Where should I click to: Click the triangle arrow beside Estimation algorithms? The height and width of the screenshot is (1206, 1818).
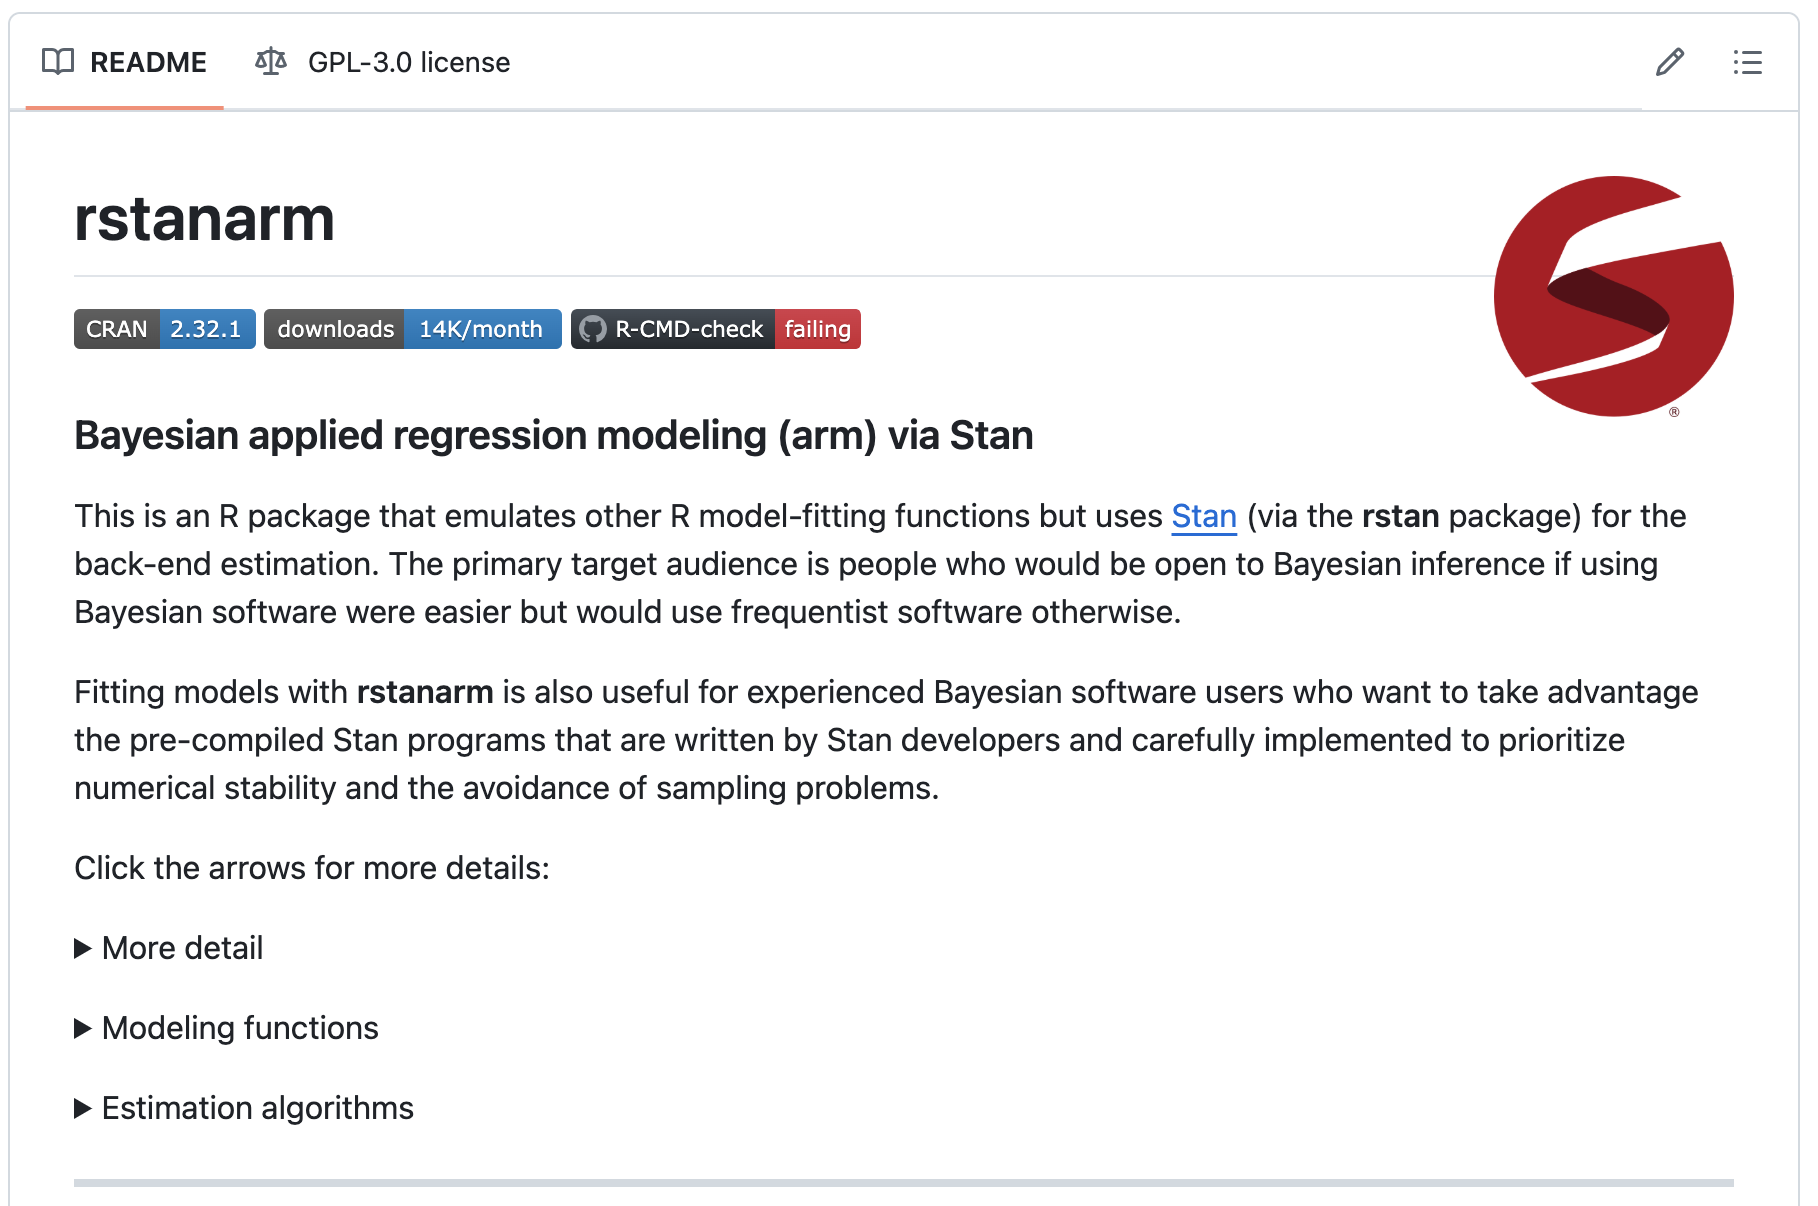tap(83, 1108)
